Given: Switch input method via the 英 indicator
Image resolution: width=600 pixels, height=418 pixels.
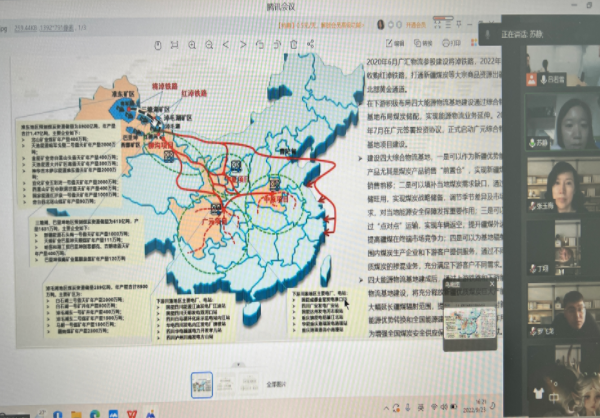Looking at the screenshot, I should pos(421,407).
